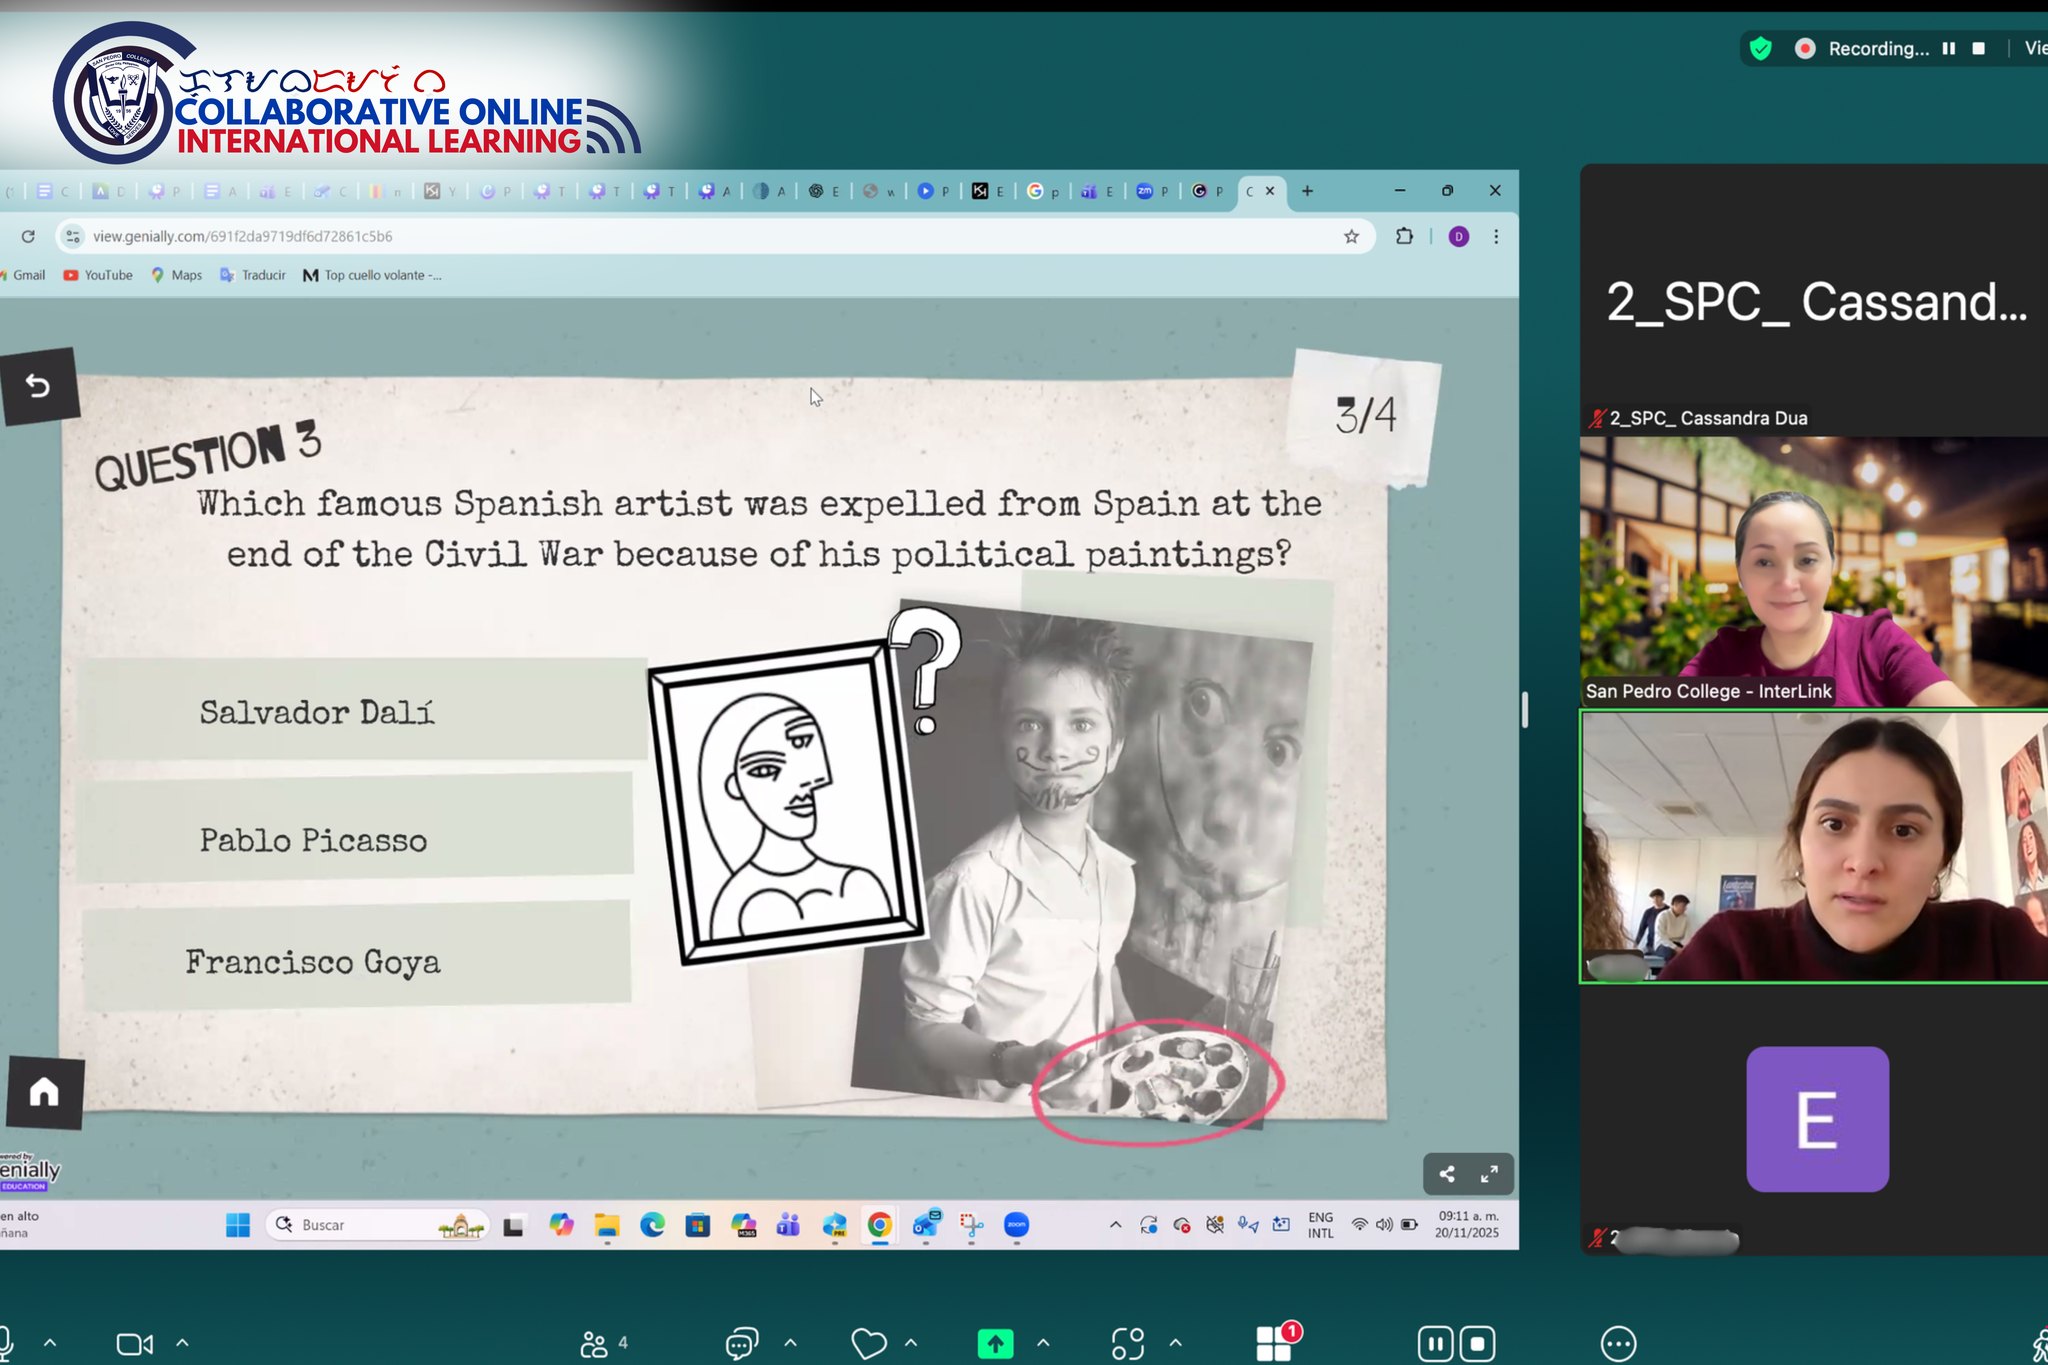Screen dimensions: 2048x1365
Task: Open the Traducir bookmark
Action: [253, 275]
